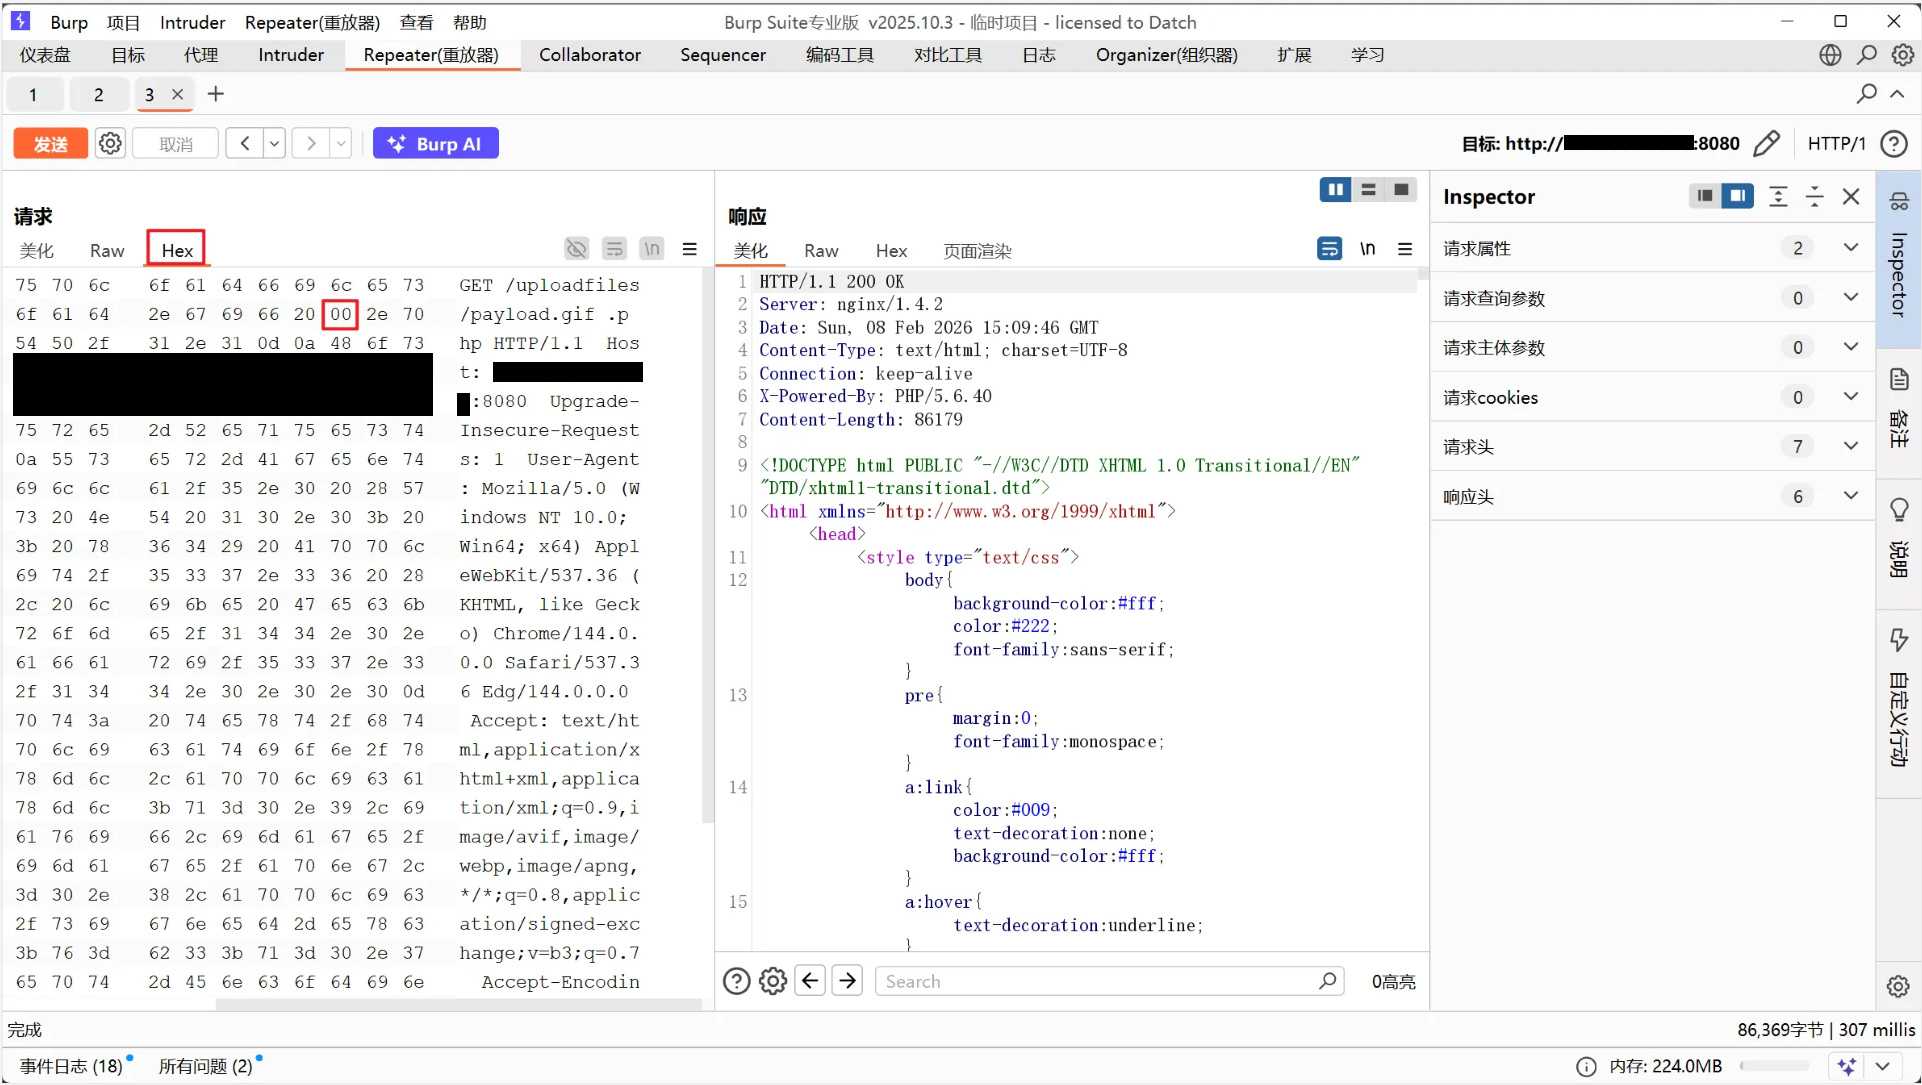Set Inspector left layout toggle
This screenshot has height=1085, width=1922.
(1705, 196)
